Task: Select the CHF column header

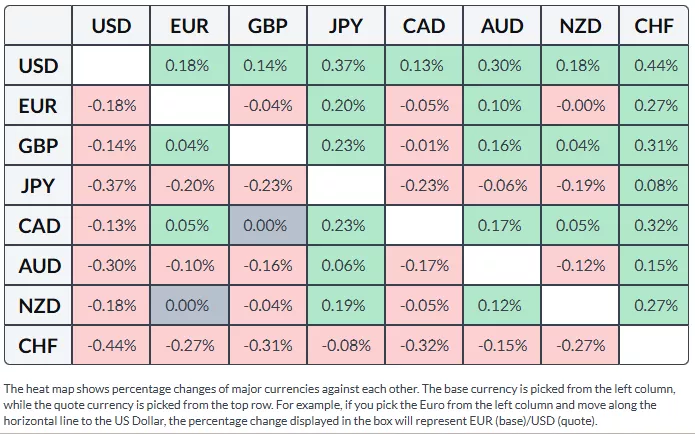Action: tap(653, 25)
